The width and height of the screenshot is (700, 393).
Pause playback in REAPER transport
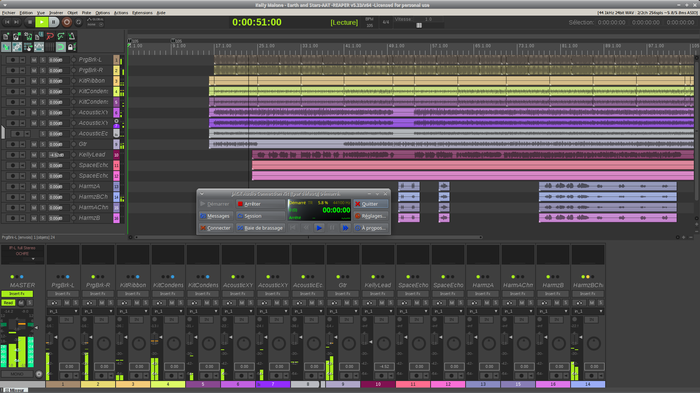54,22
